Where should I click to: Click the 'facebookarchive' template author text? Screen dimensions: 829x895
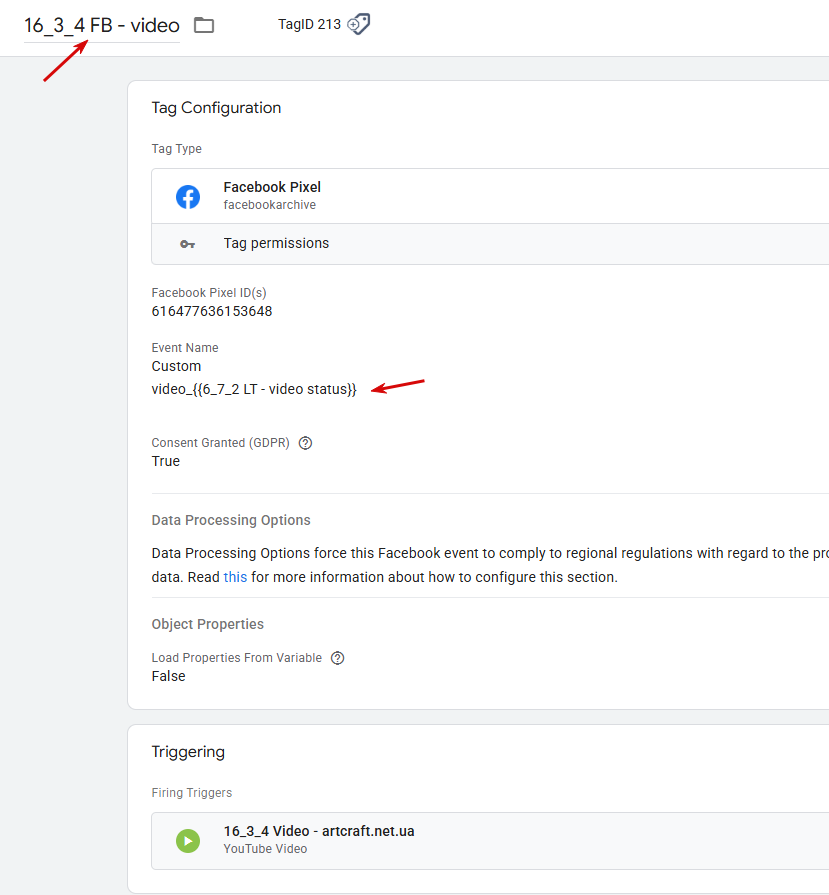click(270, 205)
